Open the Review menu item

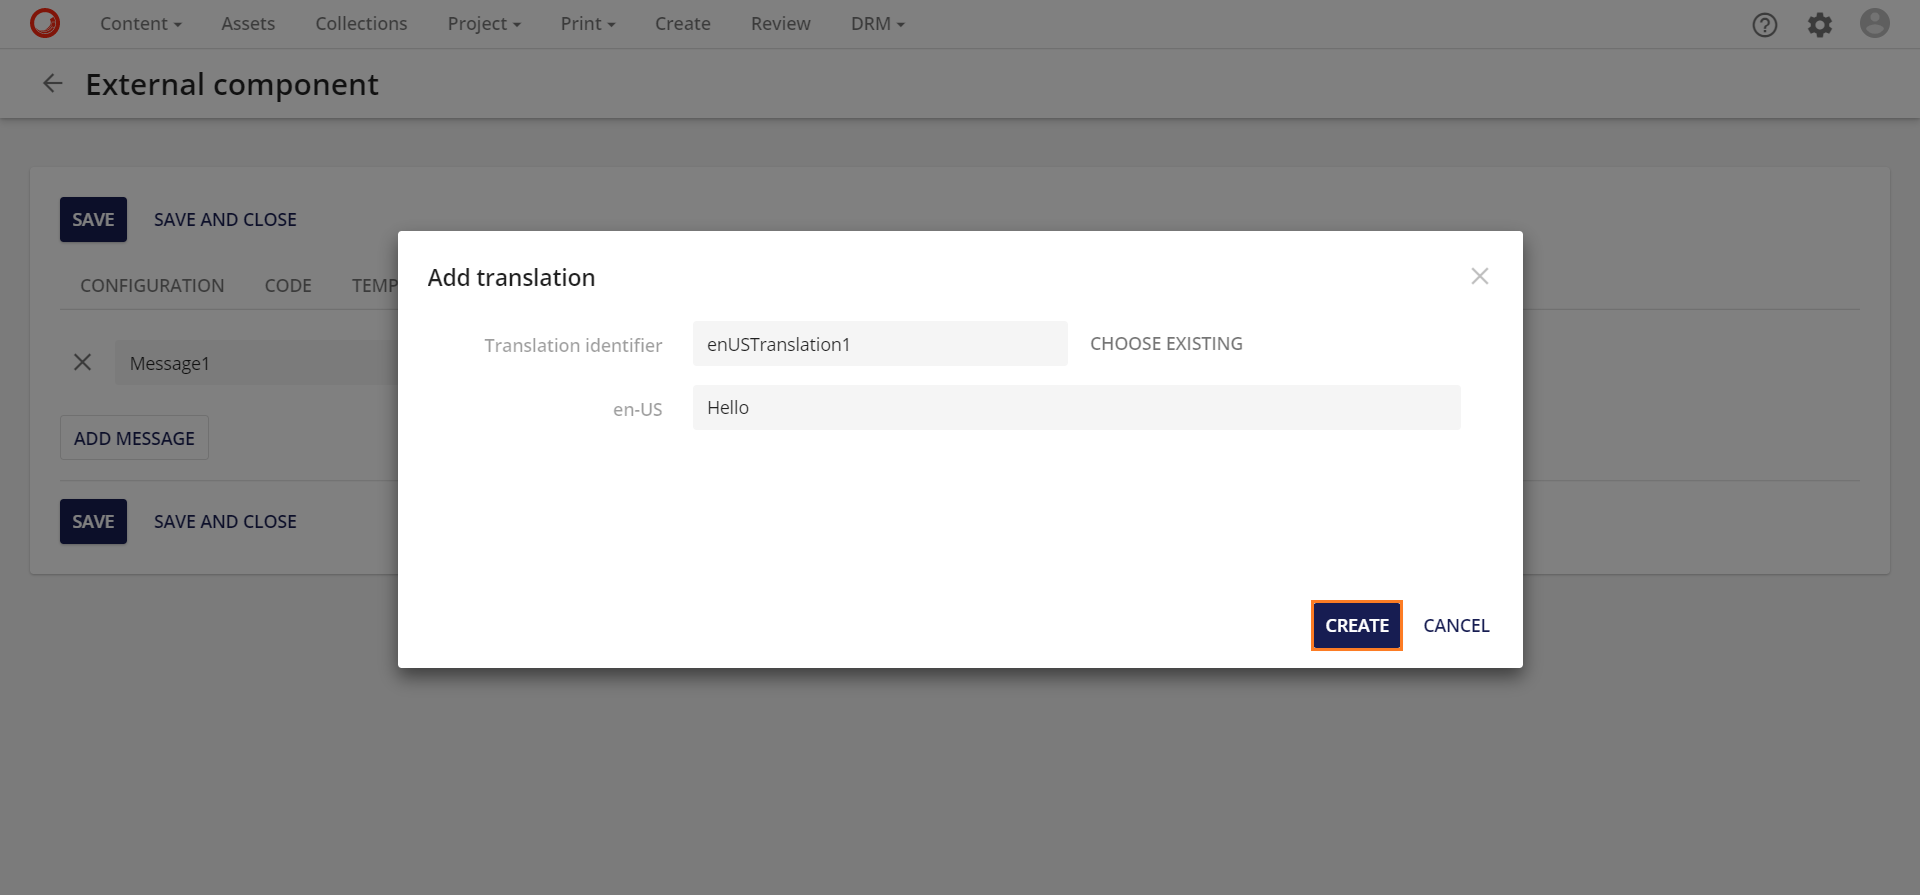click(781, 24)
